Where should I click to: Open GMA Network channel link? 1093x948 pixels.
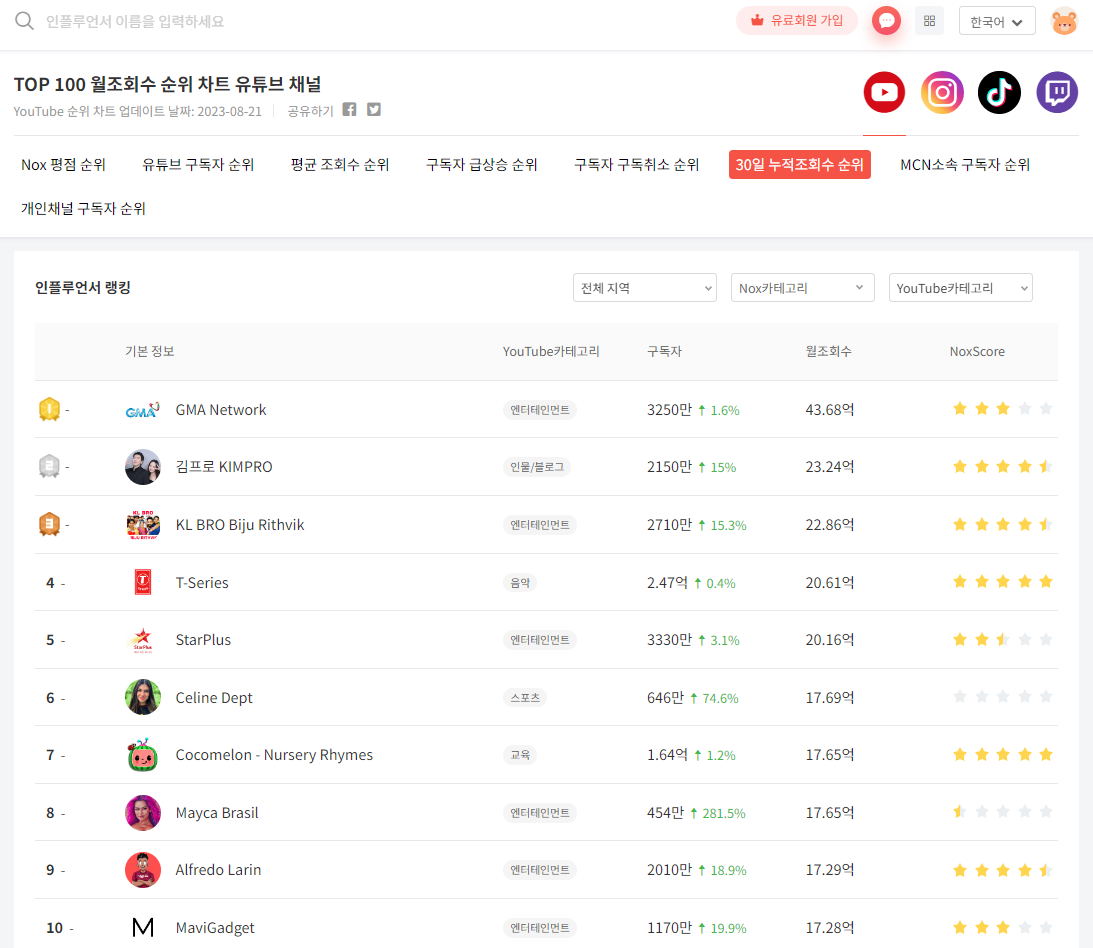point(221,410)
